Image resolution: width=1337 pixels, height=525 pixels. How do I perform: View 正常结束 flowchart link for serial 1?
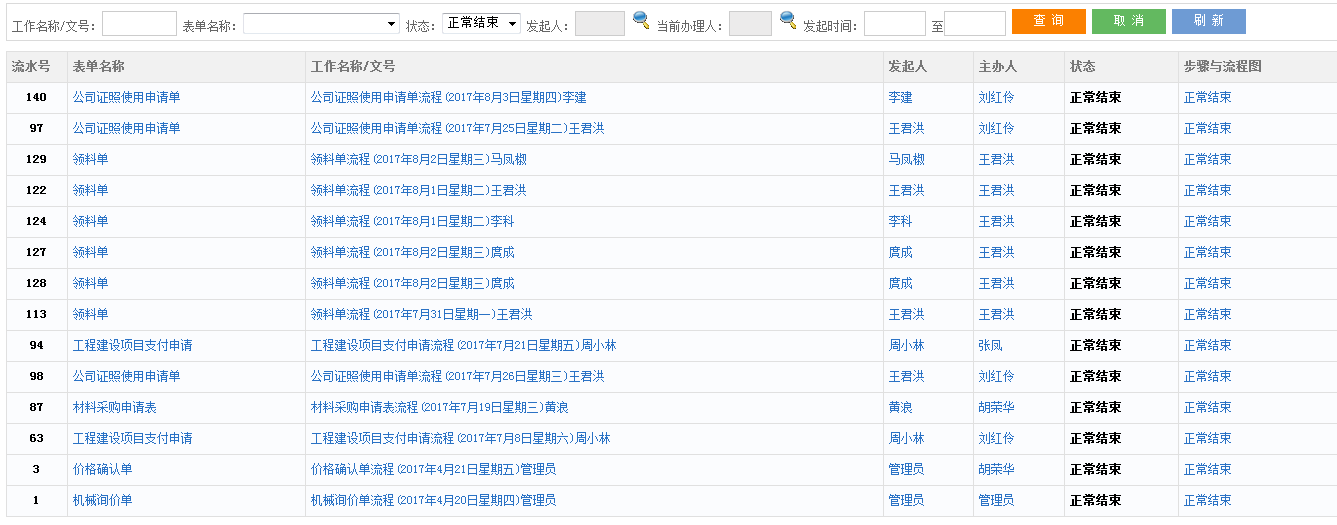click(1207, 501)
